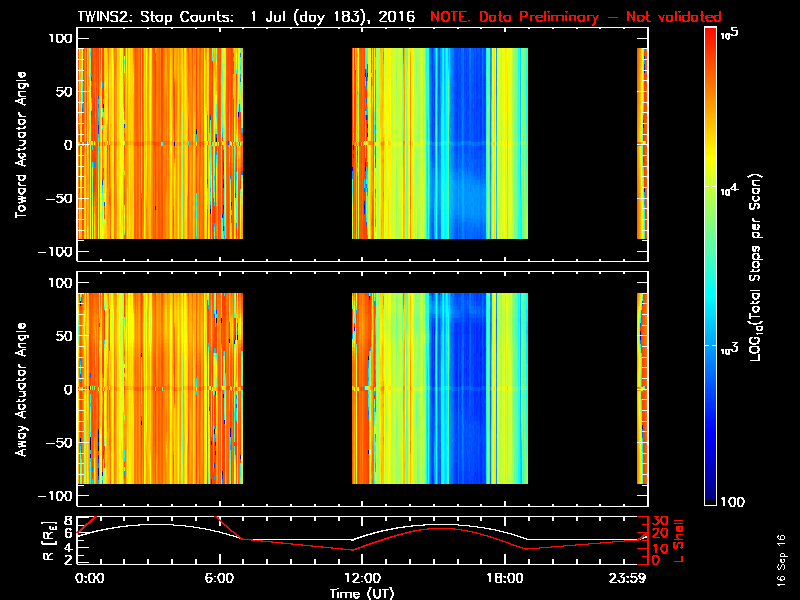Click the "6:00" time axis label
Viewport: 800px width, 600px height.
click(219, 579)
